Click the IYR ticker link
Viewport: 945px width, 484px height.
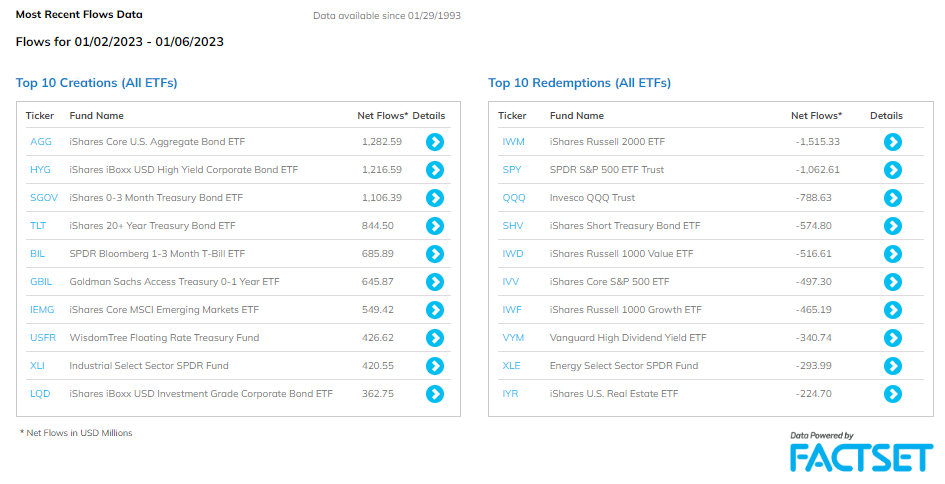(510, 394)
